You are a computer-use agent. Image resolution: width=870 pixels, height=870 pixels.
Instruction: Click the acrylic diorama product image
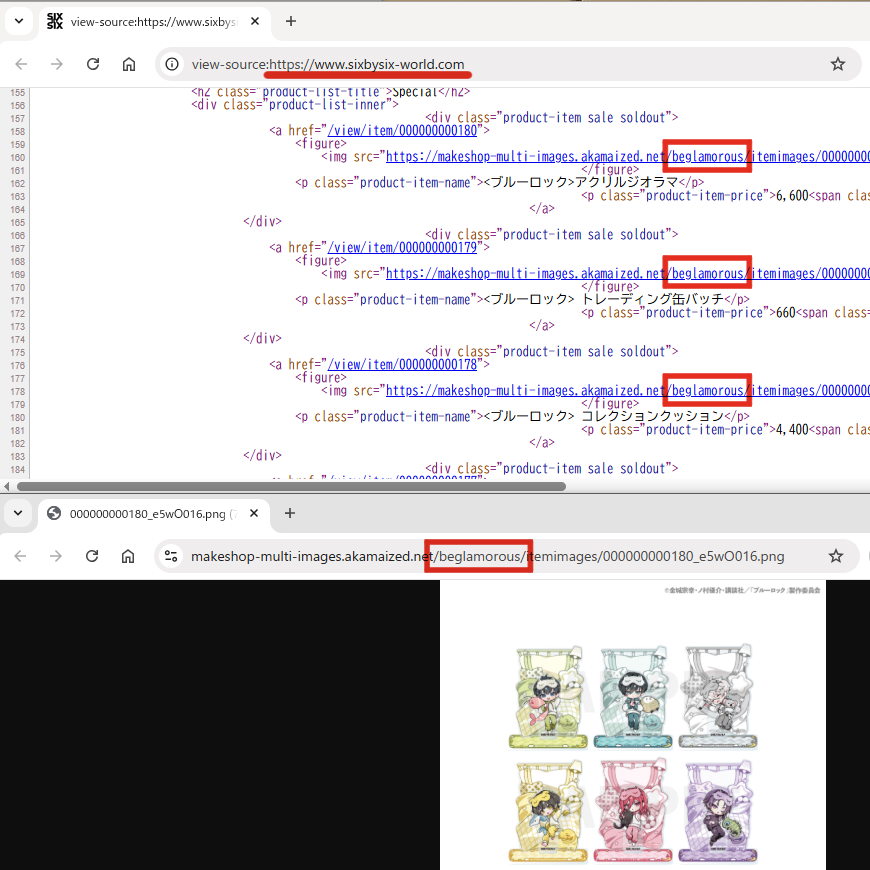[633, 725]
